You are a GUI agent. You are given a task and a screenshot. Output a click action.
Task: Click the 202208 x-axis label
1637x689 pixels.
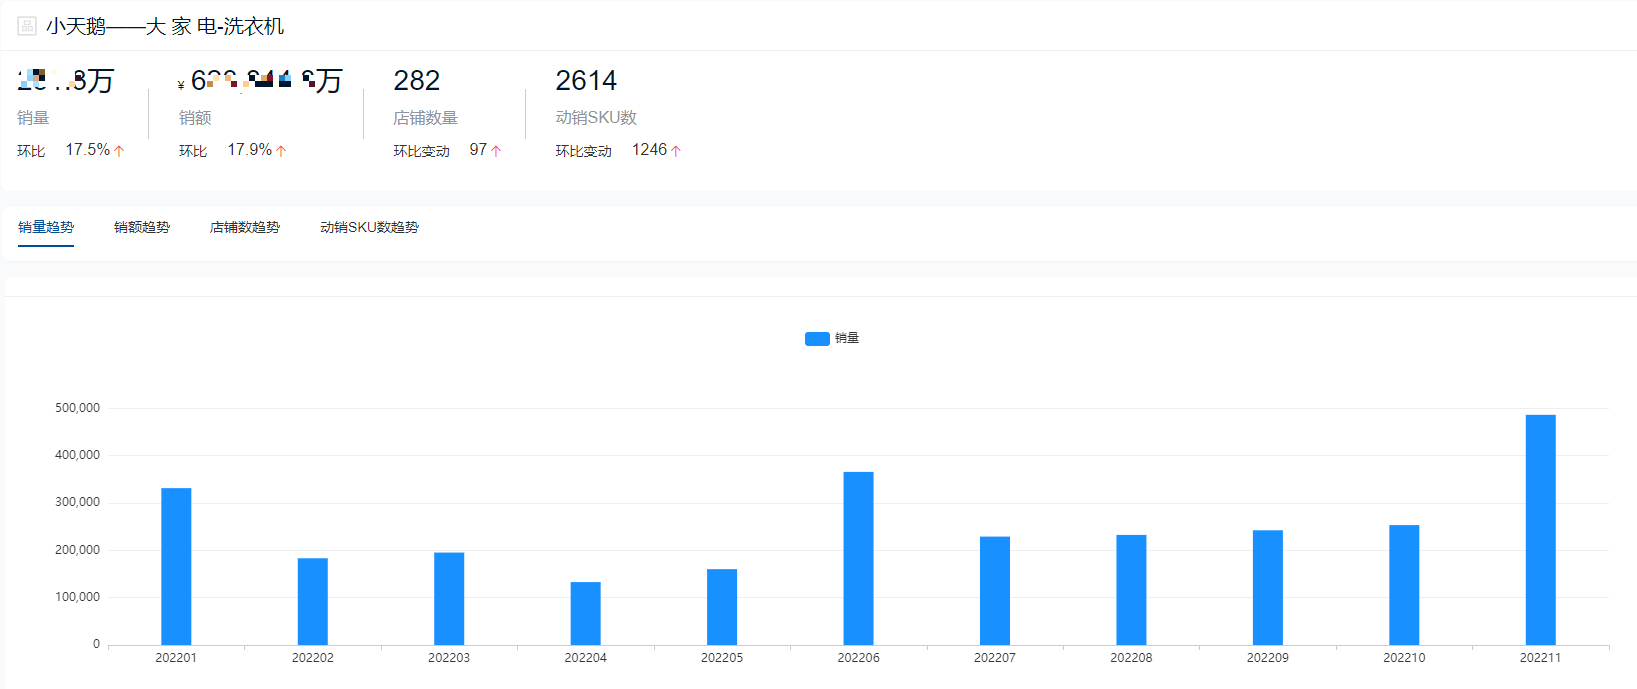coord(1131,658)
